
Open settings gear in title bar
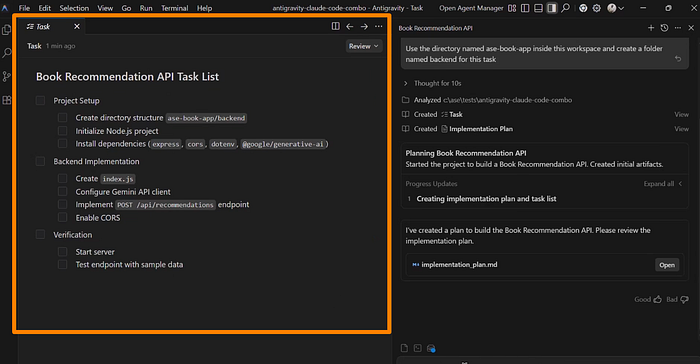pyautogui.click(x=596, y=8)
